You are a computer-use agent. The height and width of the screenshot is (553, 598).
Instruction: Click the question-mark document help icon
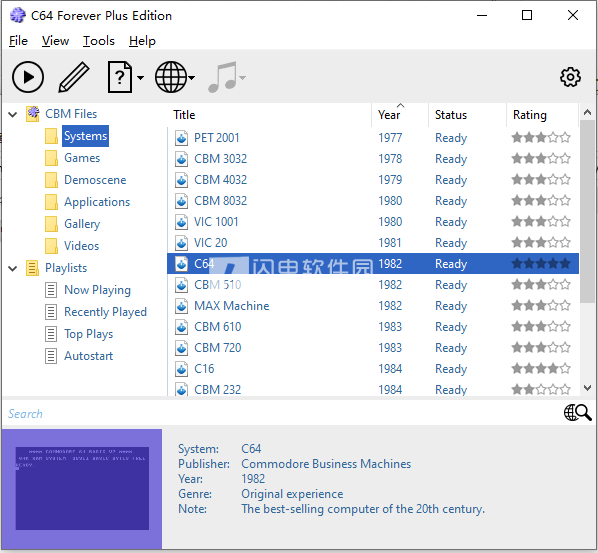pos(120,77)
